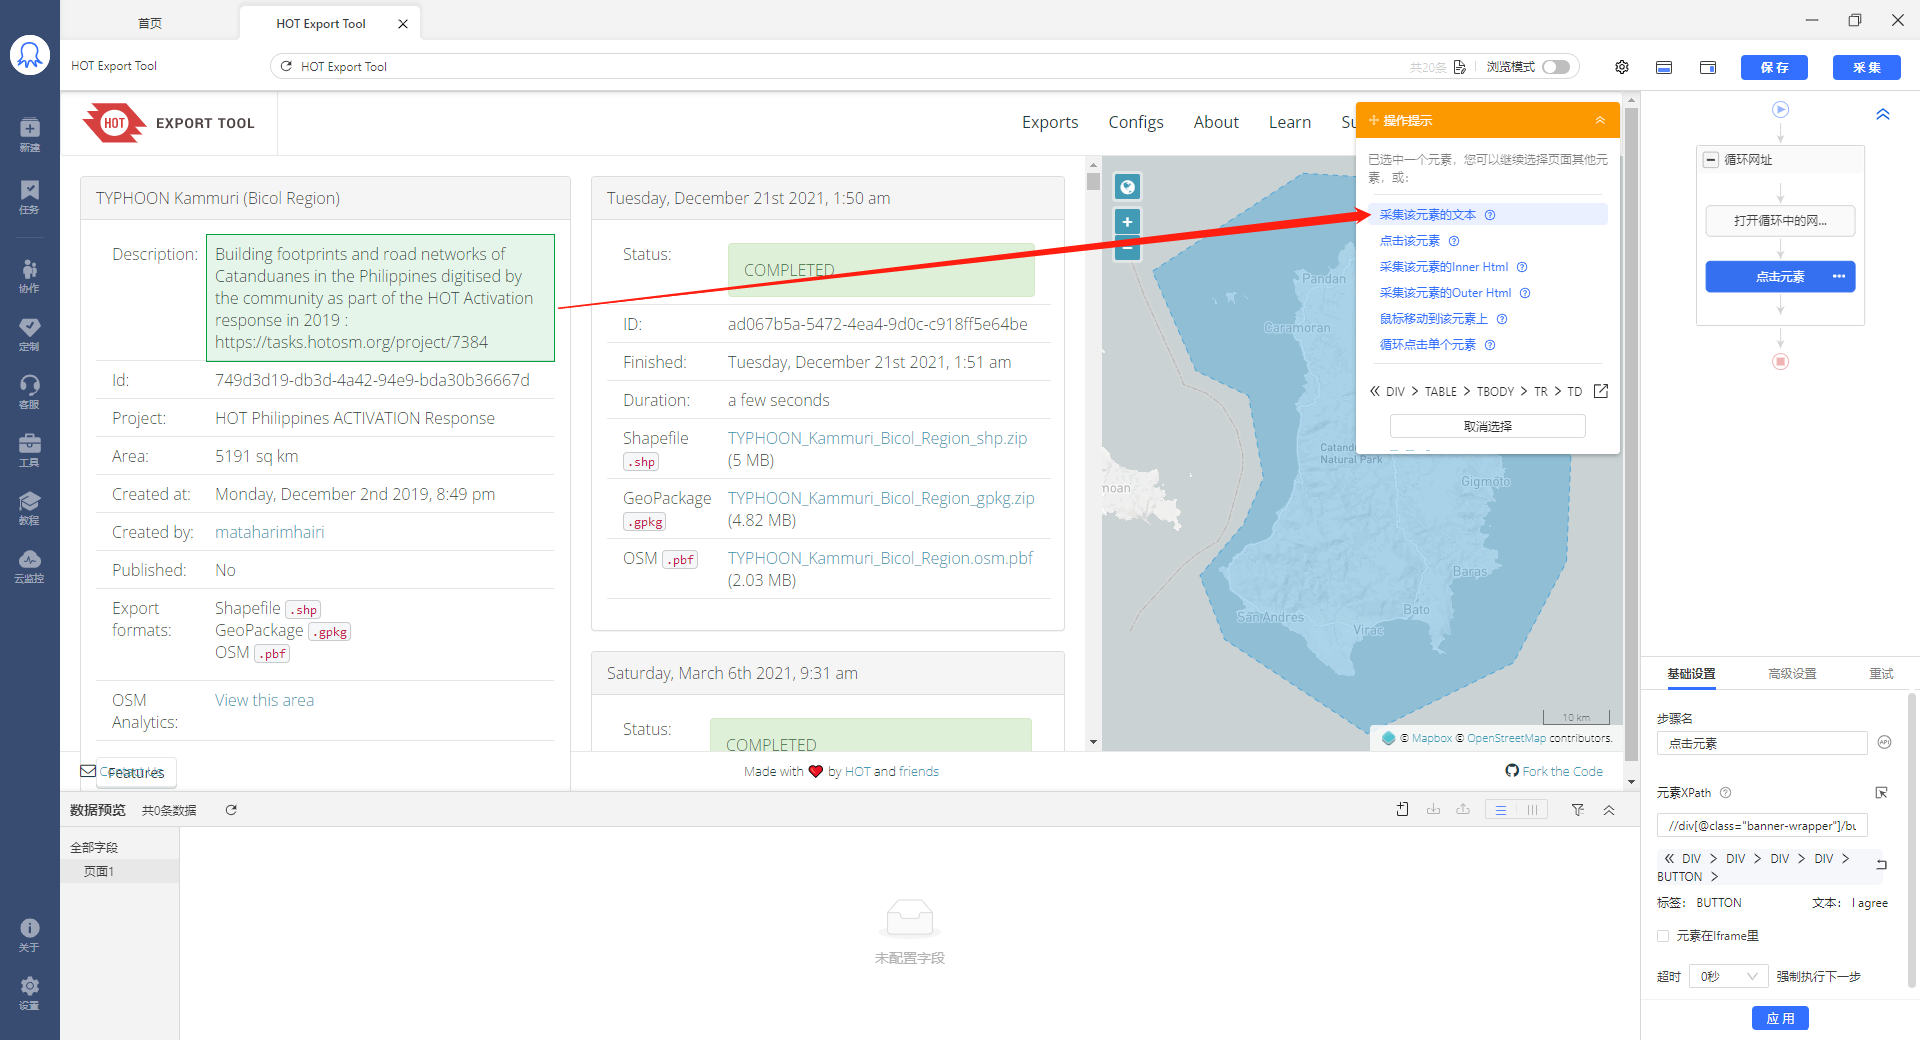Open the Exports menu item

pyautogui.click(x=1050, y=122)
